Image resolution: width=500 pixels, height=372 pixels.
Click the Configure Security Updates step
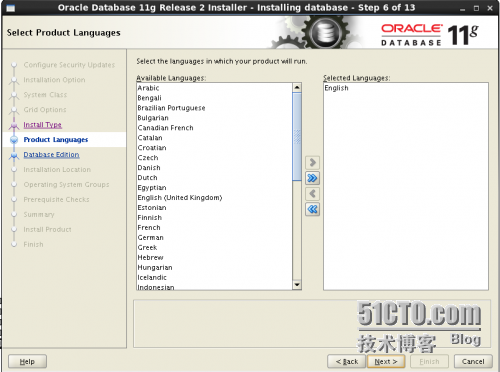[x=69, y=65]
